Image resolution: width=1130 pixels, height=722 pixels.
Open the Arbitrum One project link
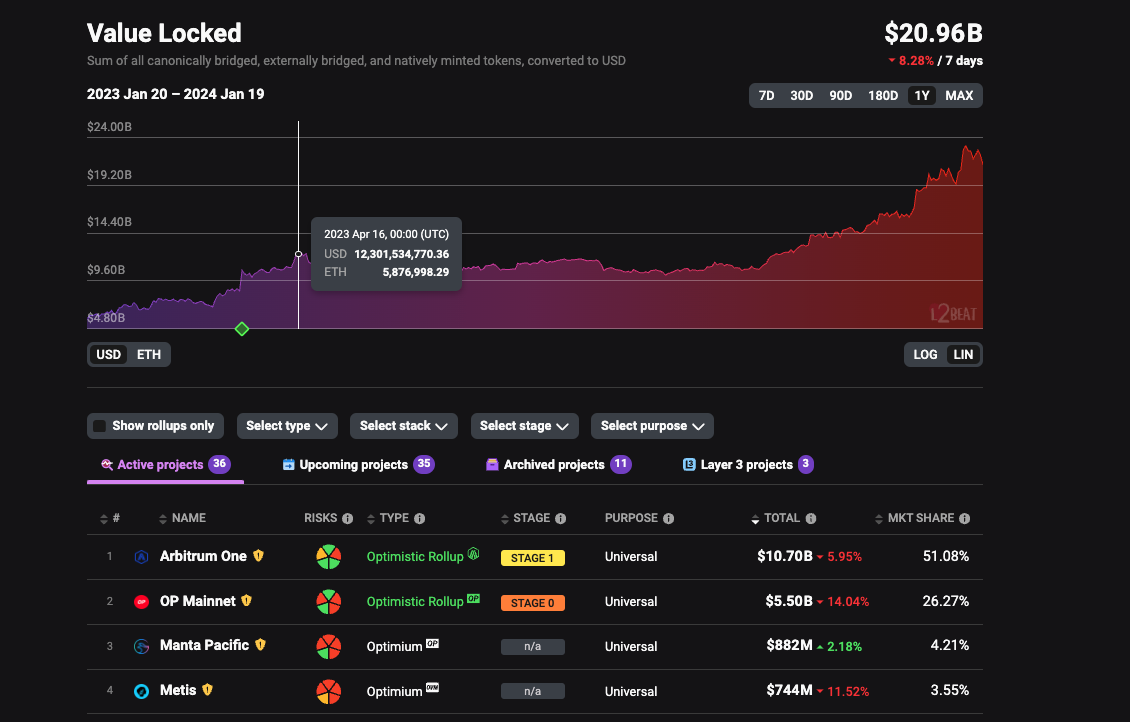tap(203, 556)
